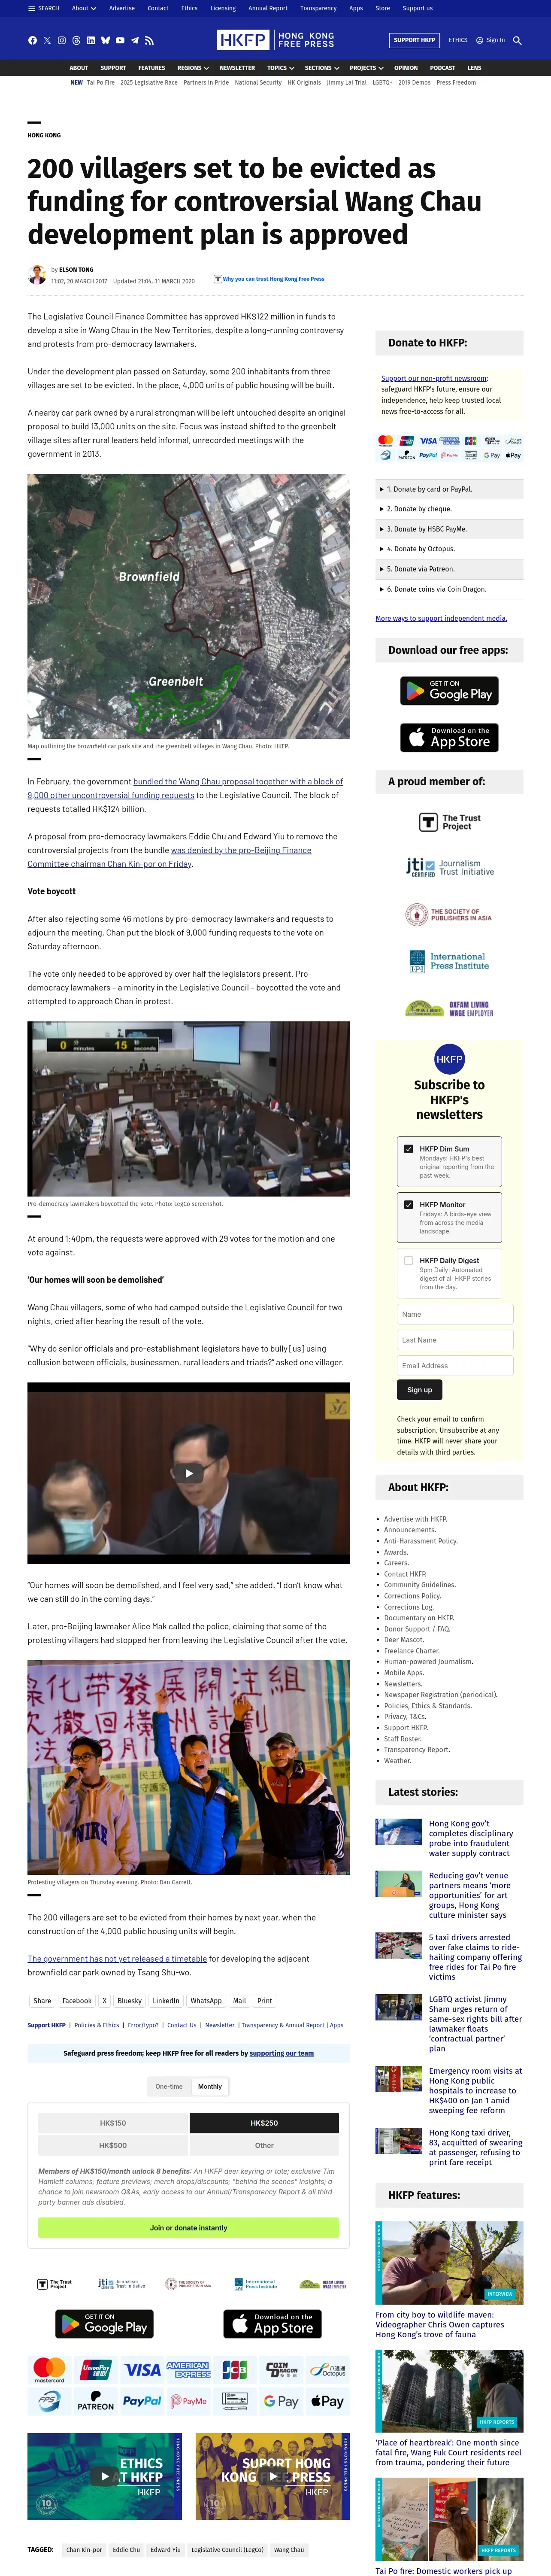Image resolution: width=551 pixels, height=2576 pixels.
Task: Open the footer Google Play badge below donation box
Action: [x=104, y=2324]
